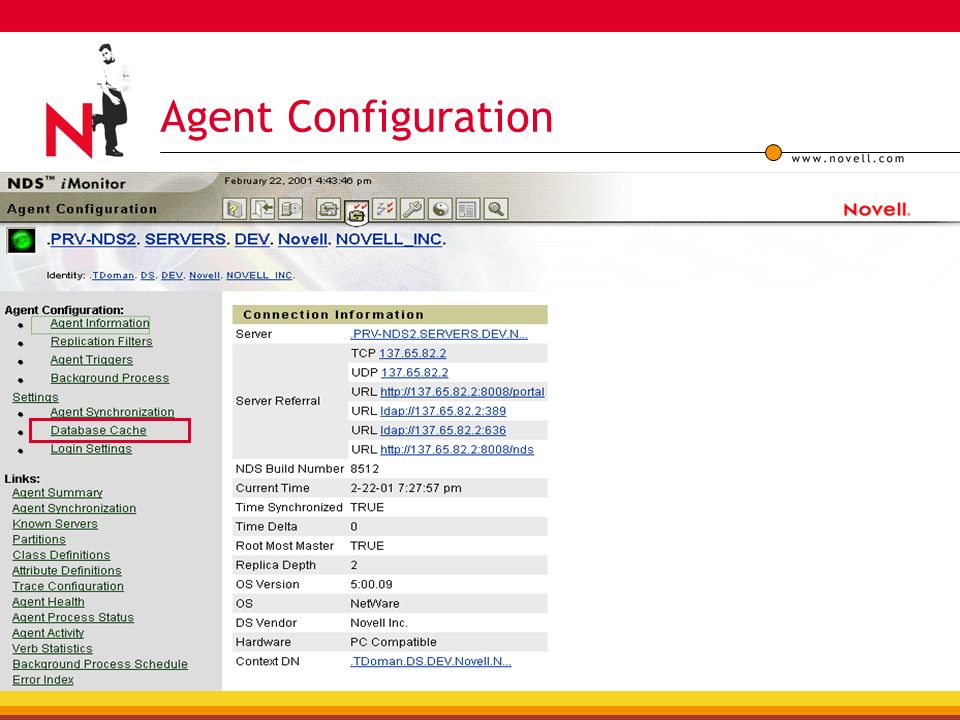Click the Settings link in sidebar
This screenshot has width=960, height=720.
coord(36,397)
